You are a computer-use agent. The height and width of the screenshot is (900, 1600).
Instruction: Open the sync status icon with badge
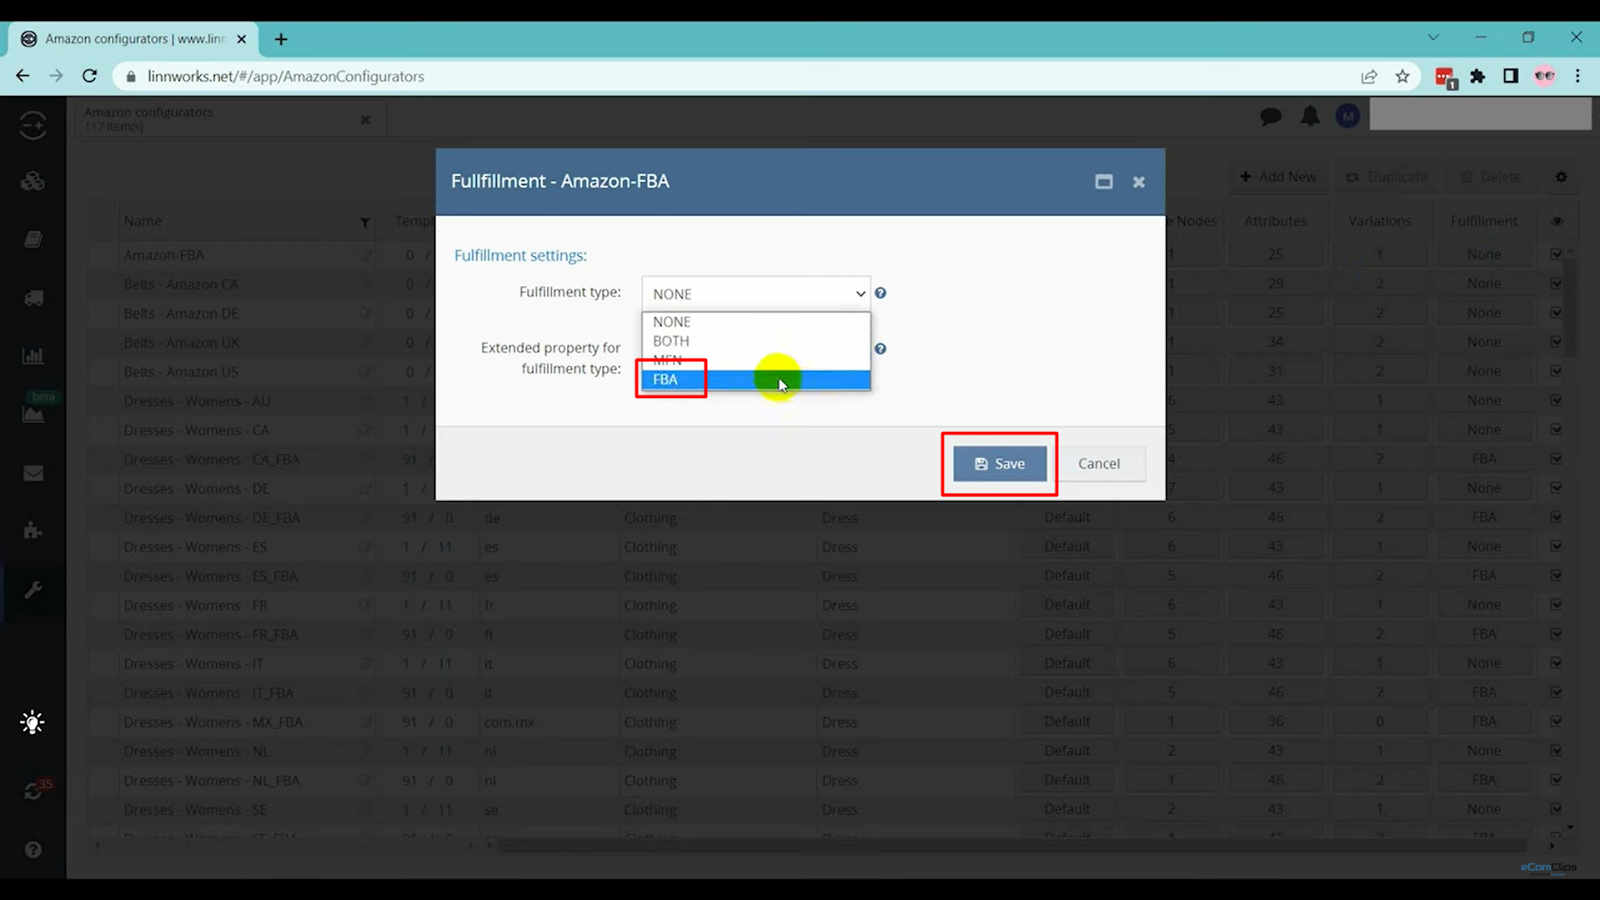pyautogui.click(x=35, y=790)
